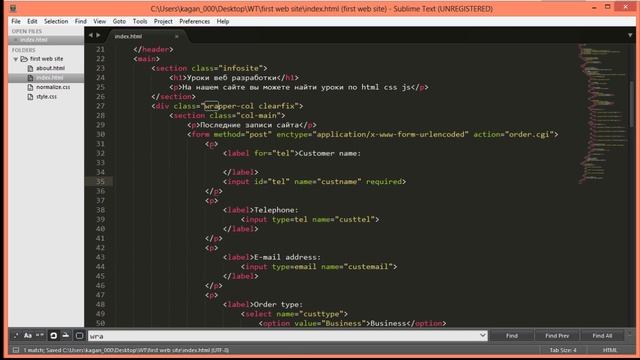Viewport: 640px width, 360px height.
Task: Change HTML syntax in status bar
Action: point(610,350)
